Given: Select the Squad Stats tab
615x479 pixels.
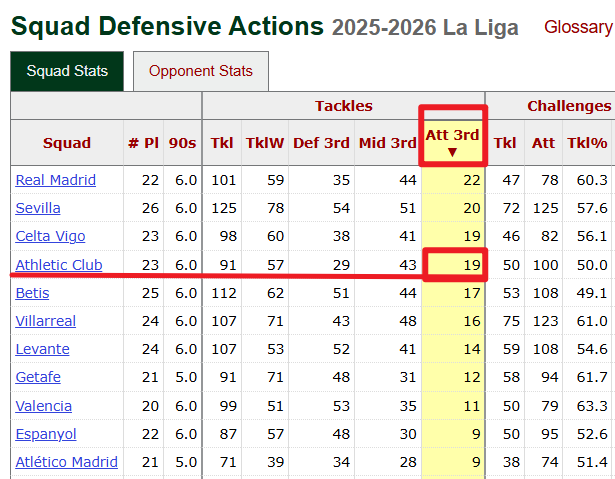Looking at the screenshot, I should tap(67, 71).
